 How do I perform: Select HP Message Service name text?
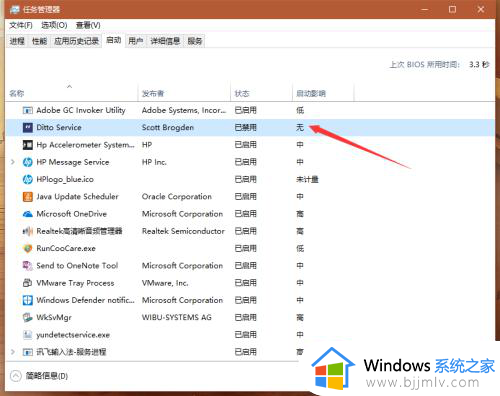(73, 162)
